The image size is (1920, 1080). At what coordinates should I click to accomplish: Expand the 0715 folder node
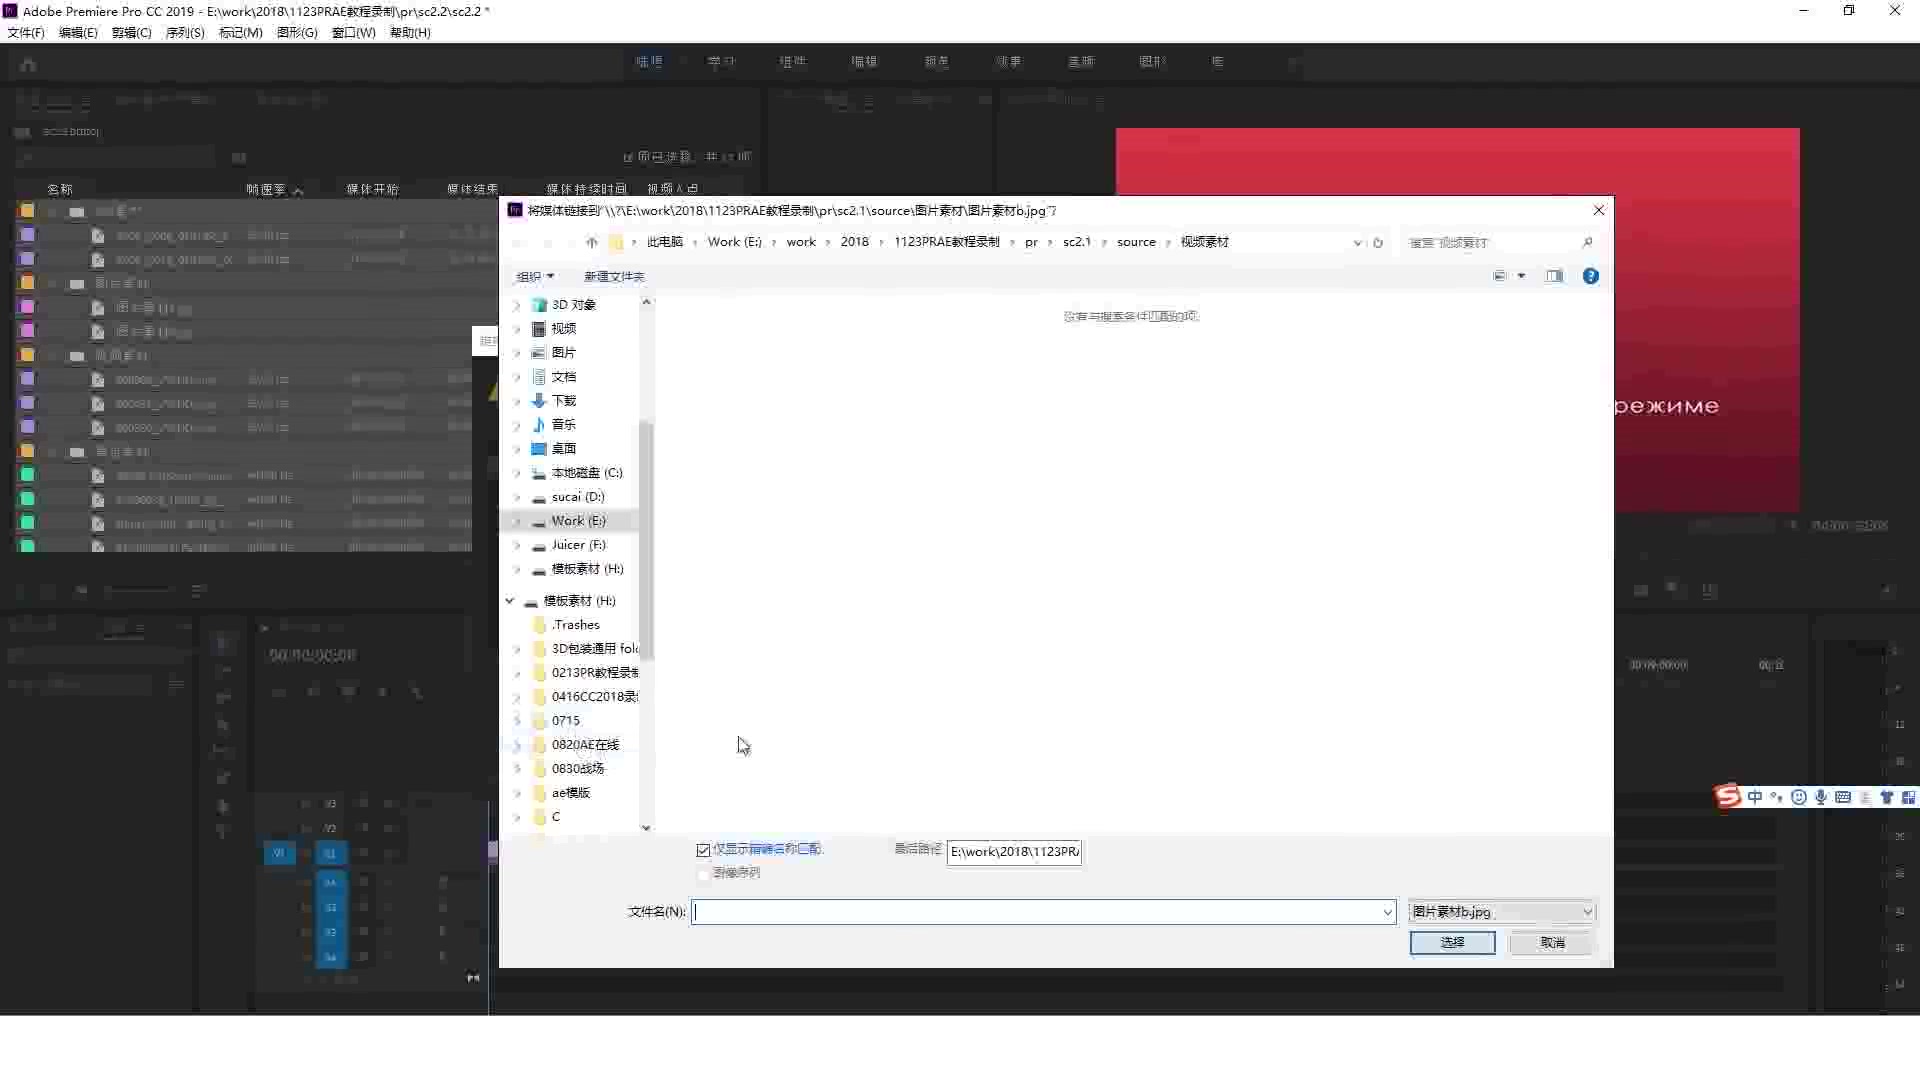517,721
